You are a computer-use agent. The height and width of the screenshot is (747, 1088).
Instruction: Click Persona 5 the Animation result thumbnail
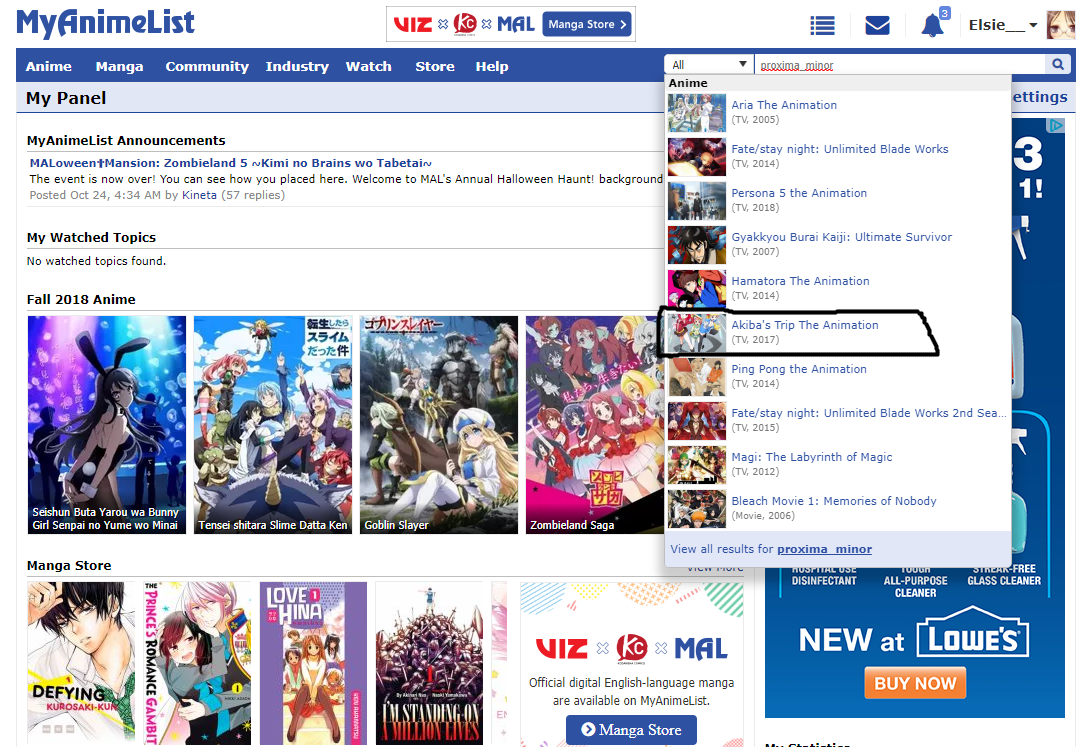pos(697,200)
